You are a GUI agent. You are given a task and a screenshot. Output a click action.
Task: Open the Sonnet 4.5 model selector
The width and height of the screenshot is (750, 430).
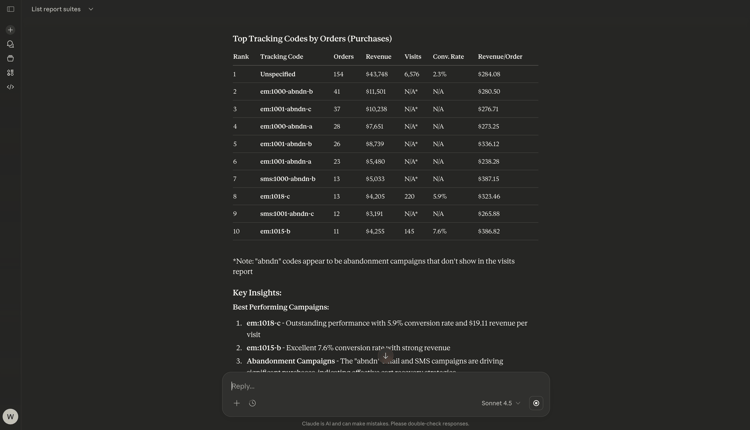pyautogui.click(x=500, y=403)
